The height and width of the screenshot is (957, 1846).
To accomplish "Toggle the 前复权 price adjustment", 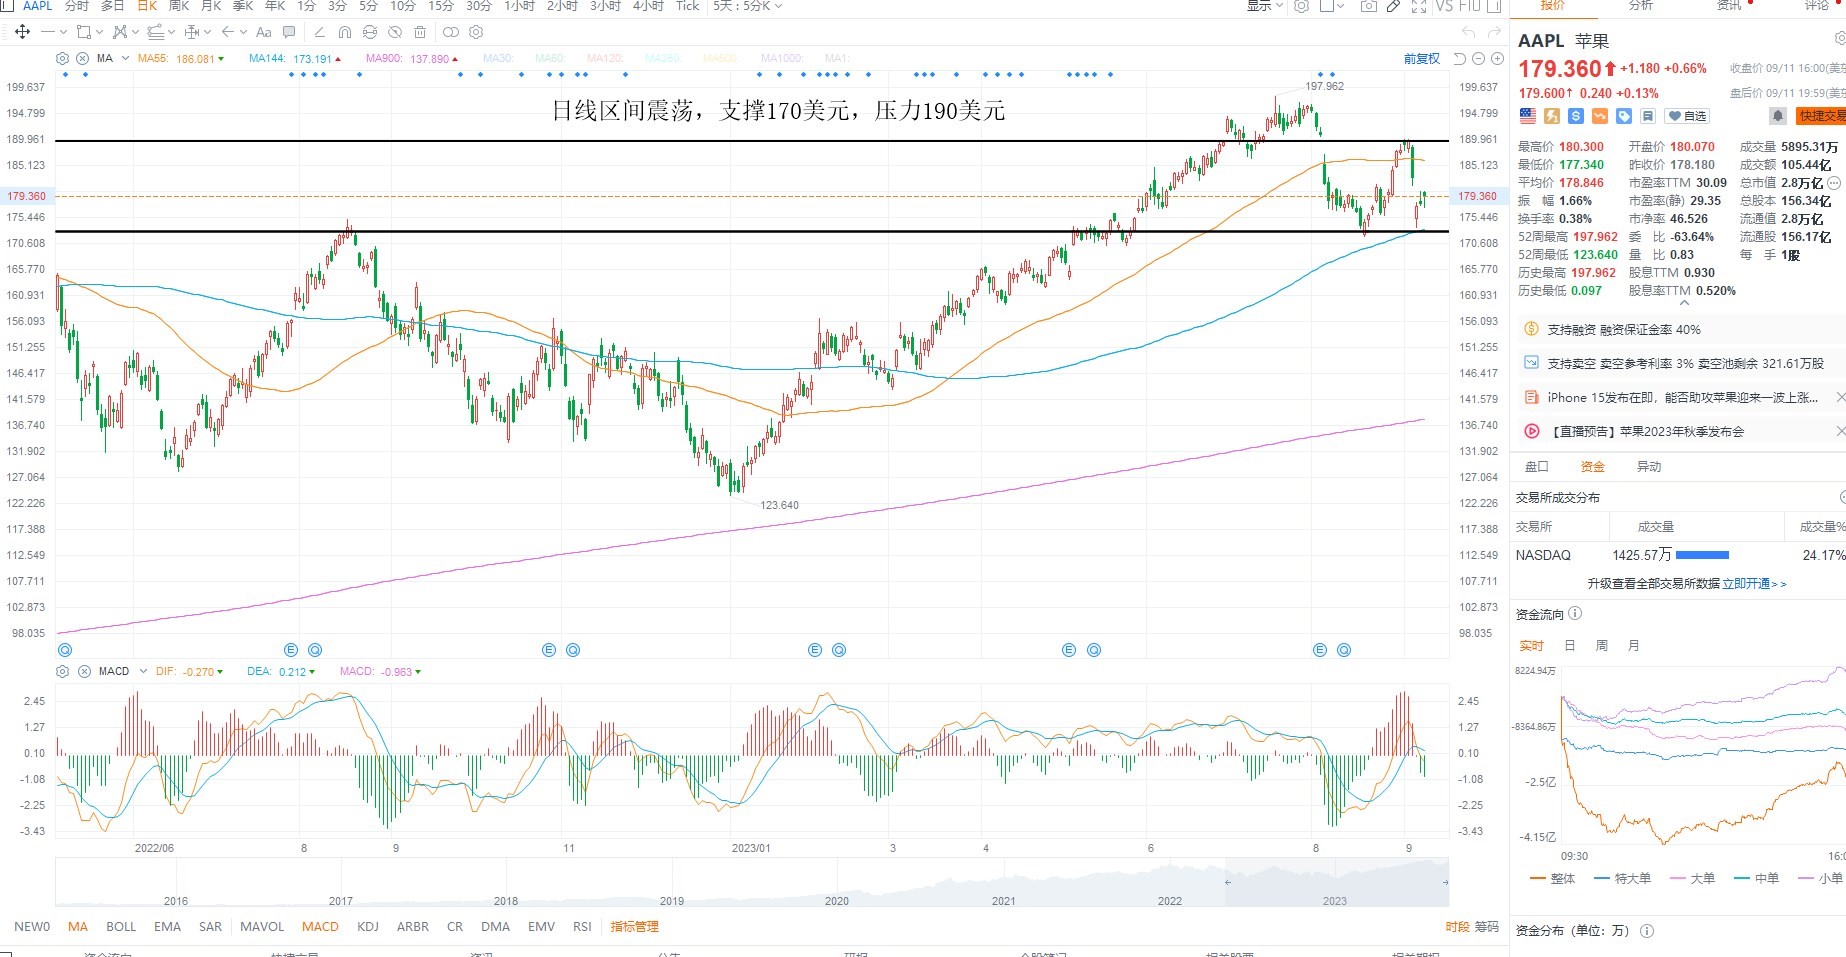I will point(1421,58).
